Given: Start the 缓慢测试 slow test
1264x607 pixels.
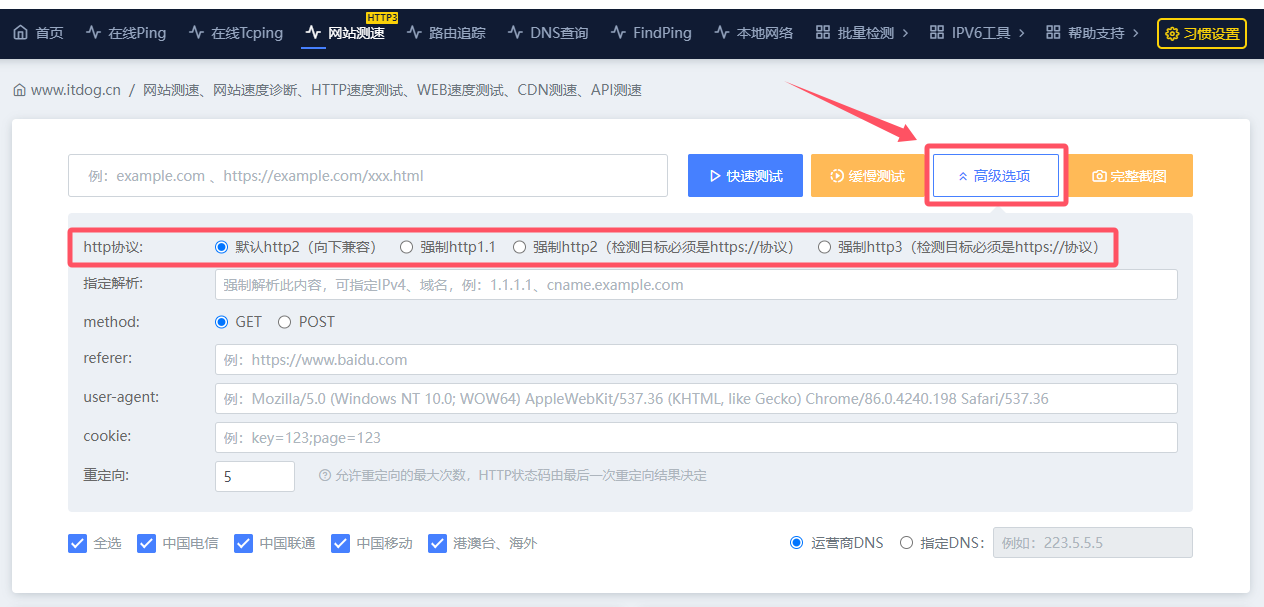Looking at the screenshot, I should 867,176.
